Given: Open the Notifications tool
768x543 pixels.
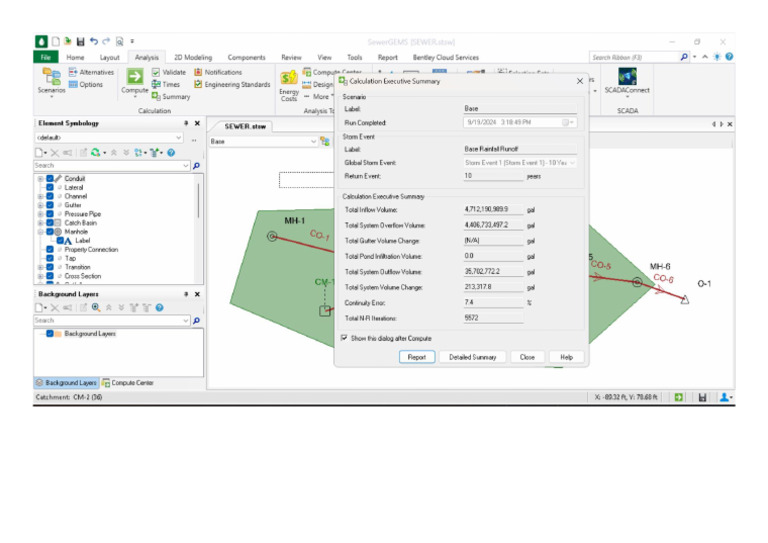Looking at the screenshot, I should pos(218,72).
